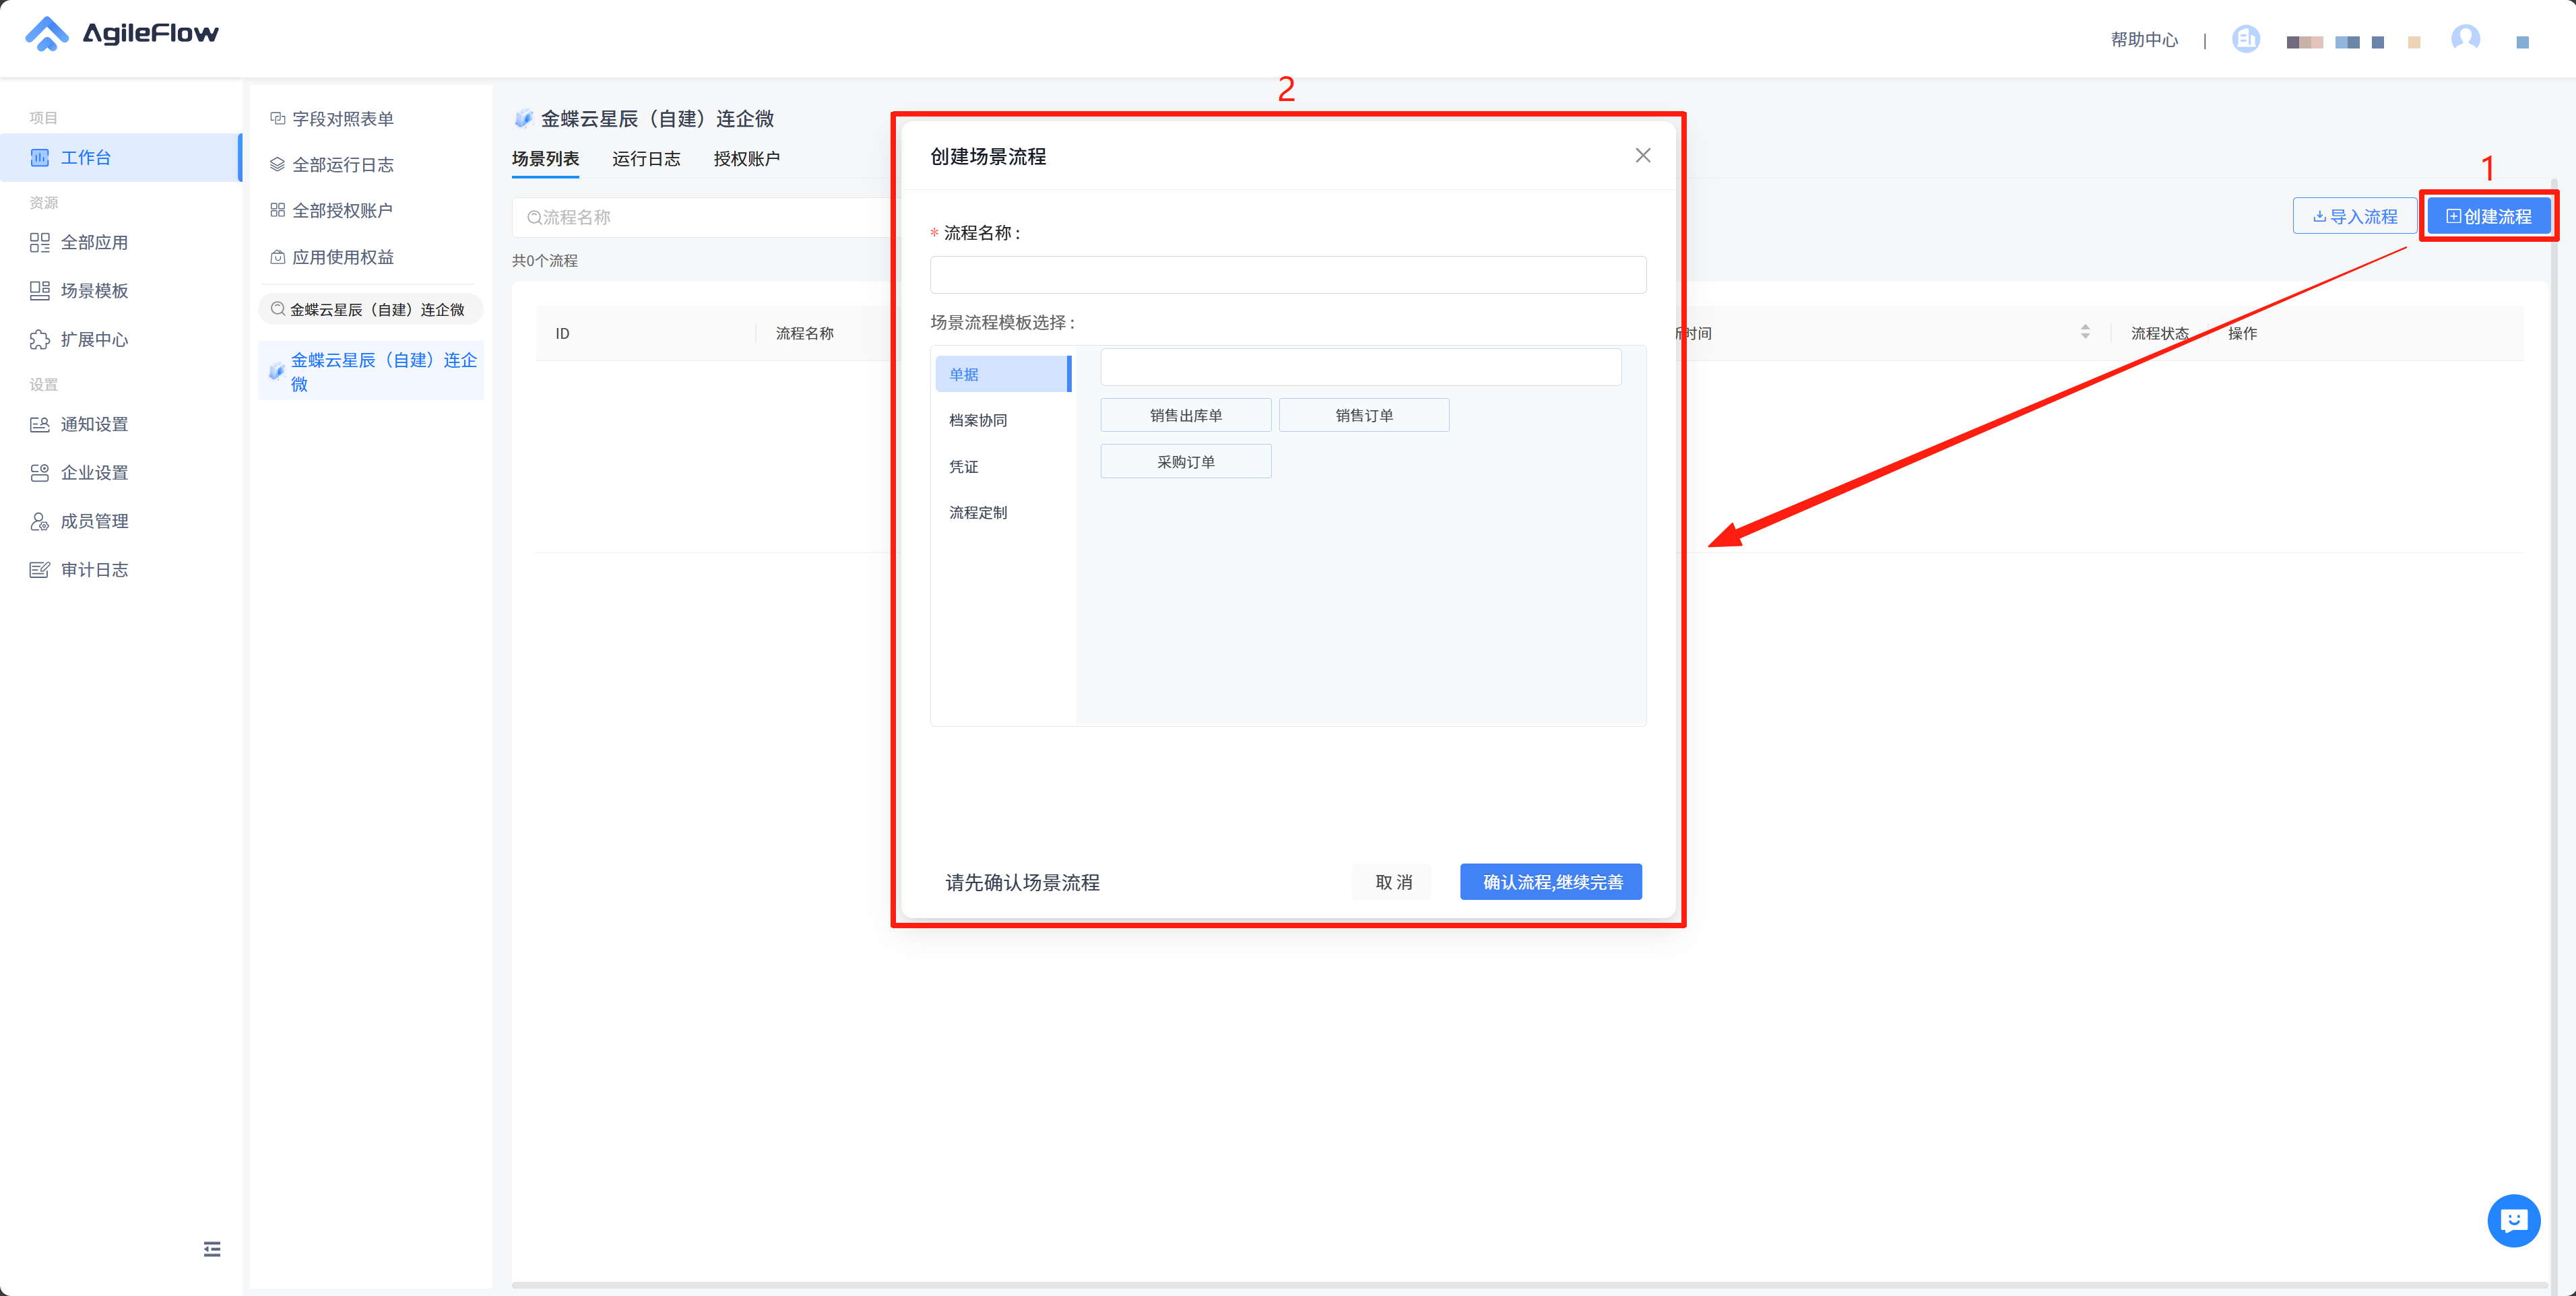The width and height of the screenshot is (2576, 1296).
Task: Switch to the 授权账户 tab
Action: 746,159
